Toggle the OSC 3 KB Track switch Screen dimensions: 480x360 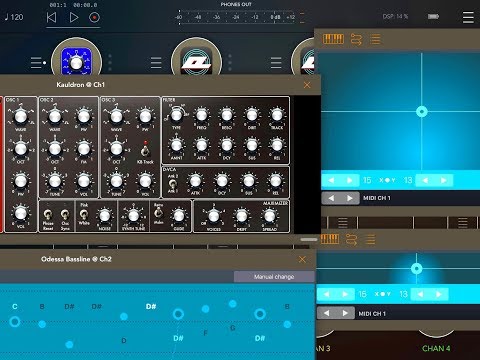[x=145, y=150]
